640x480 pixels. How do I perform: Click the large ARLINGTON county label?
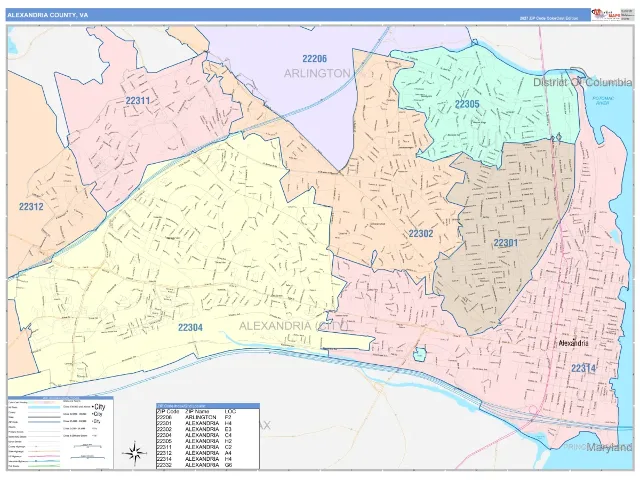pyautogui.click(x=317, y=73)
